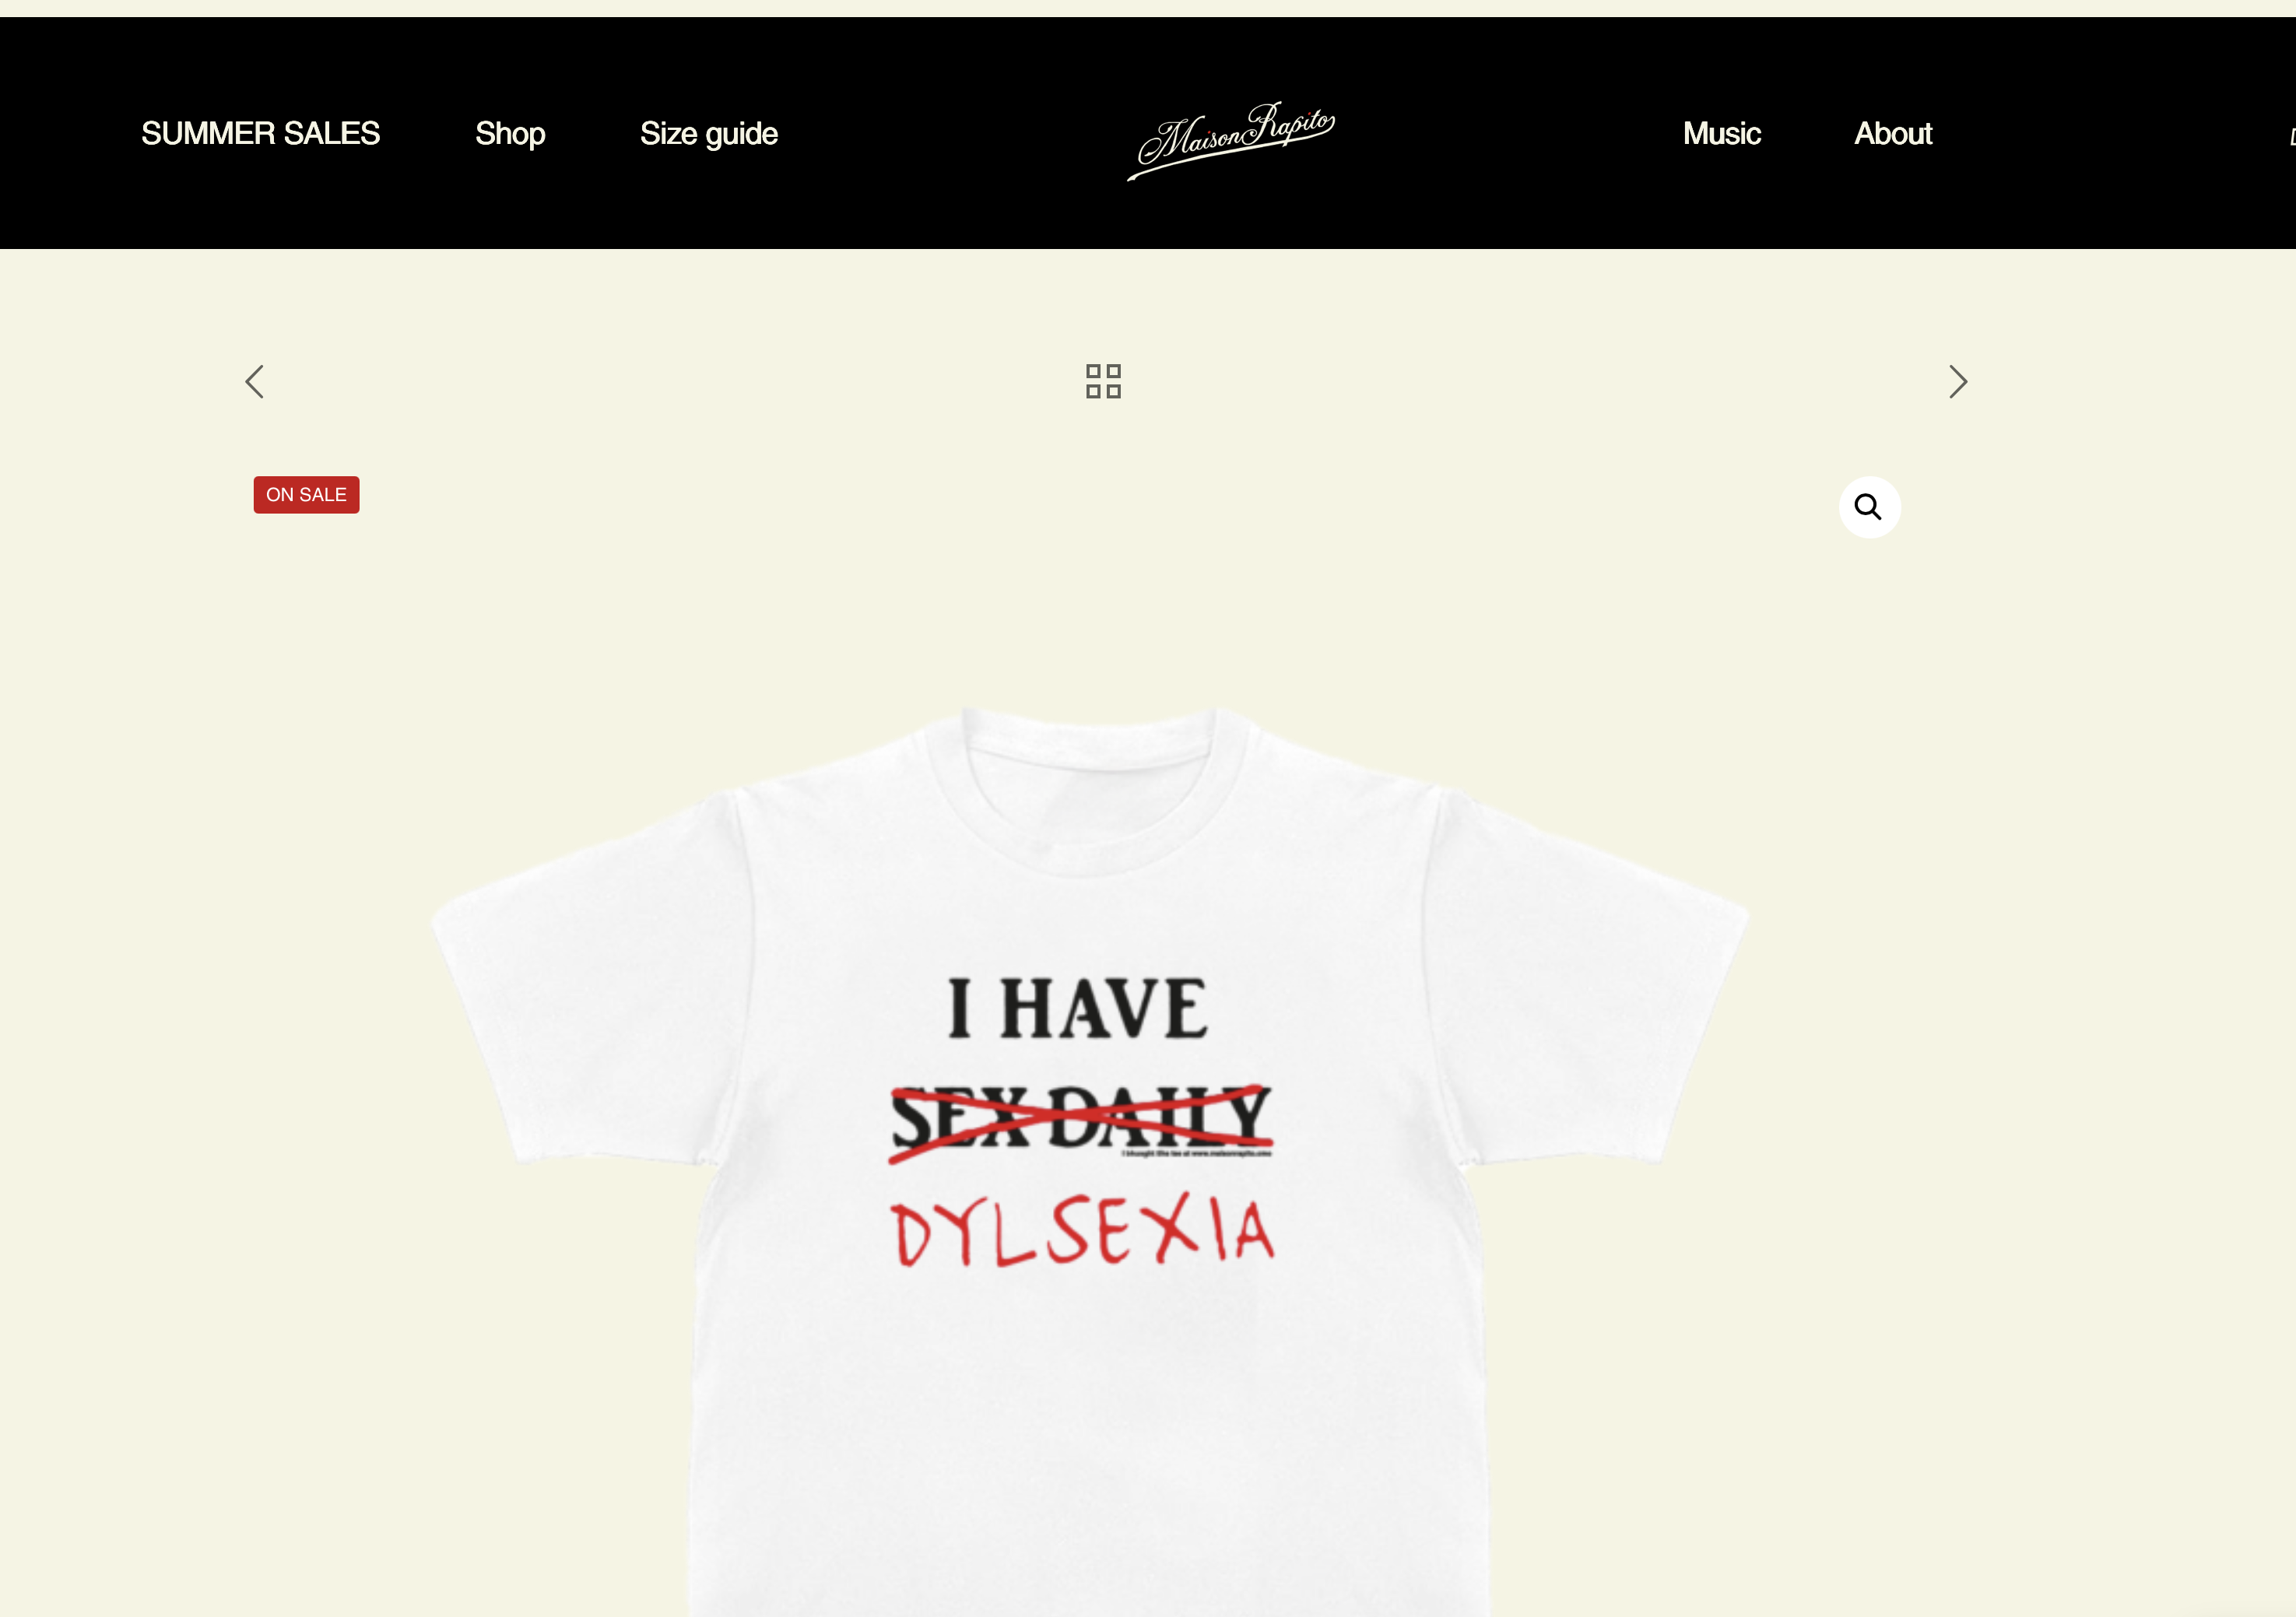
Task: Go to the next product arrow
Action: [1958, 381]
